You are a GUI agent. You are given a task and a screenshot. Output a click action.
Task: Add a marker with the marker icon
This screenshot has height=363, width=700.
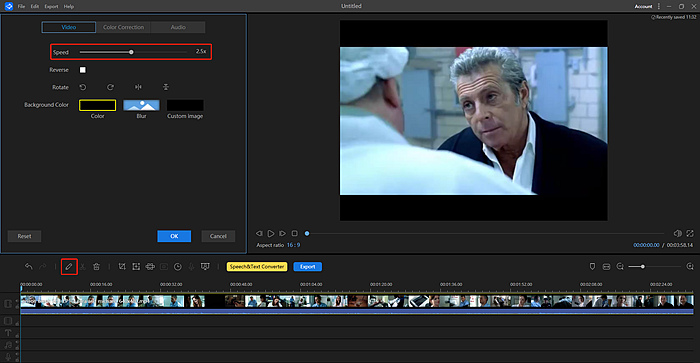pyautogui.click(x=592, y=267)
